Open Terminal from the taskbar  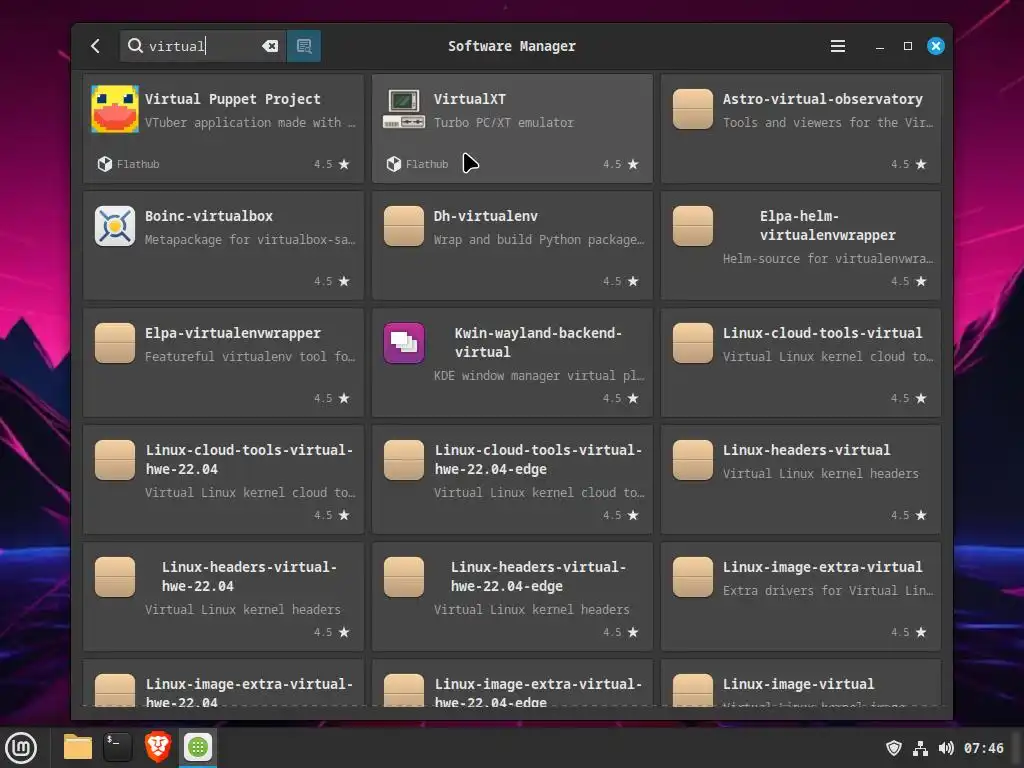point(118,747)
